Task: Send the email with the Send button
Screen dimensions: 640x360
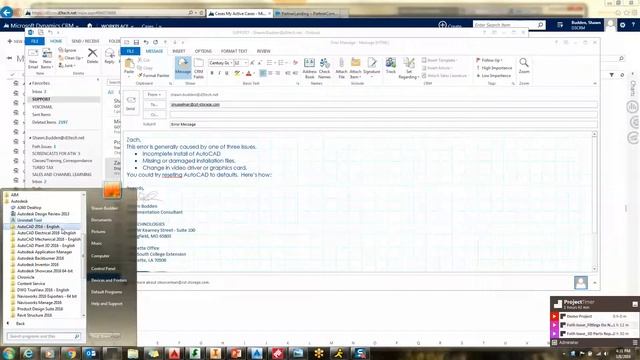Action: click(x=131, y=104)
